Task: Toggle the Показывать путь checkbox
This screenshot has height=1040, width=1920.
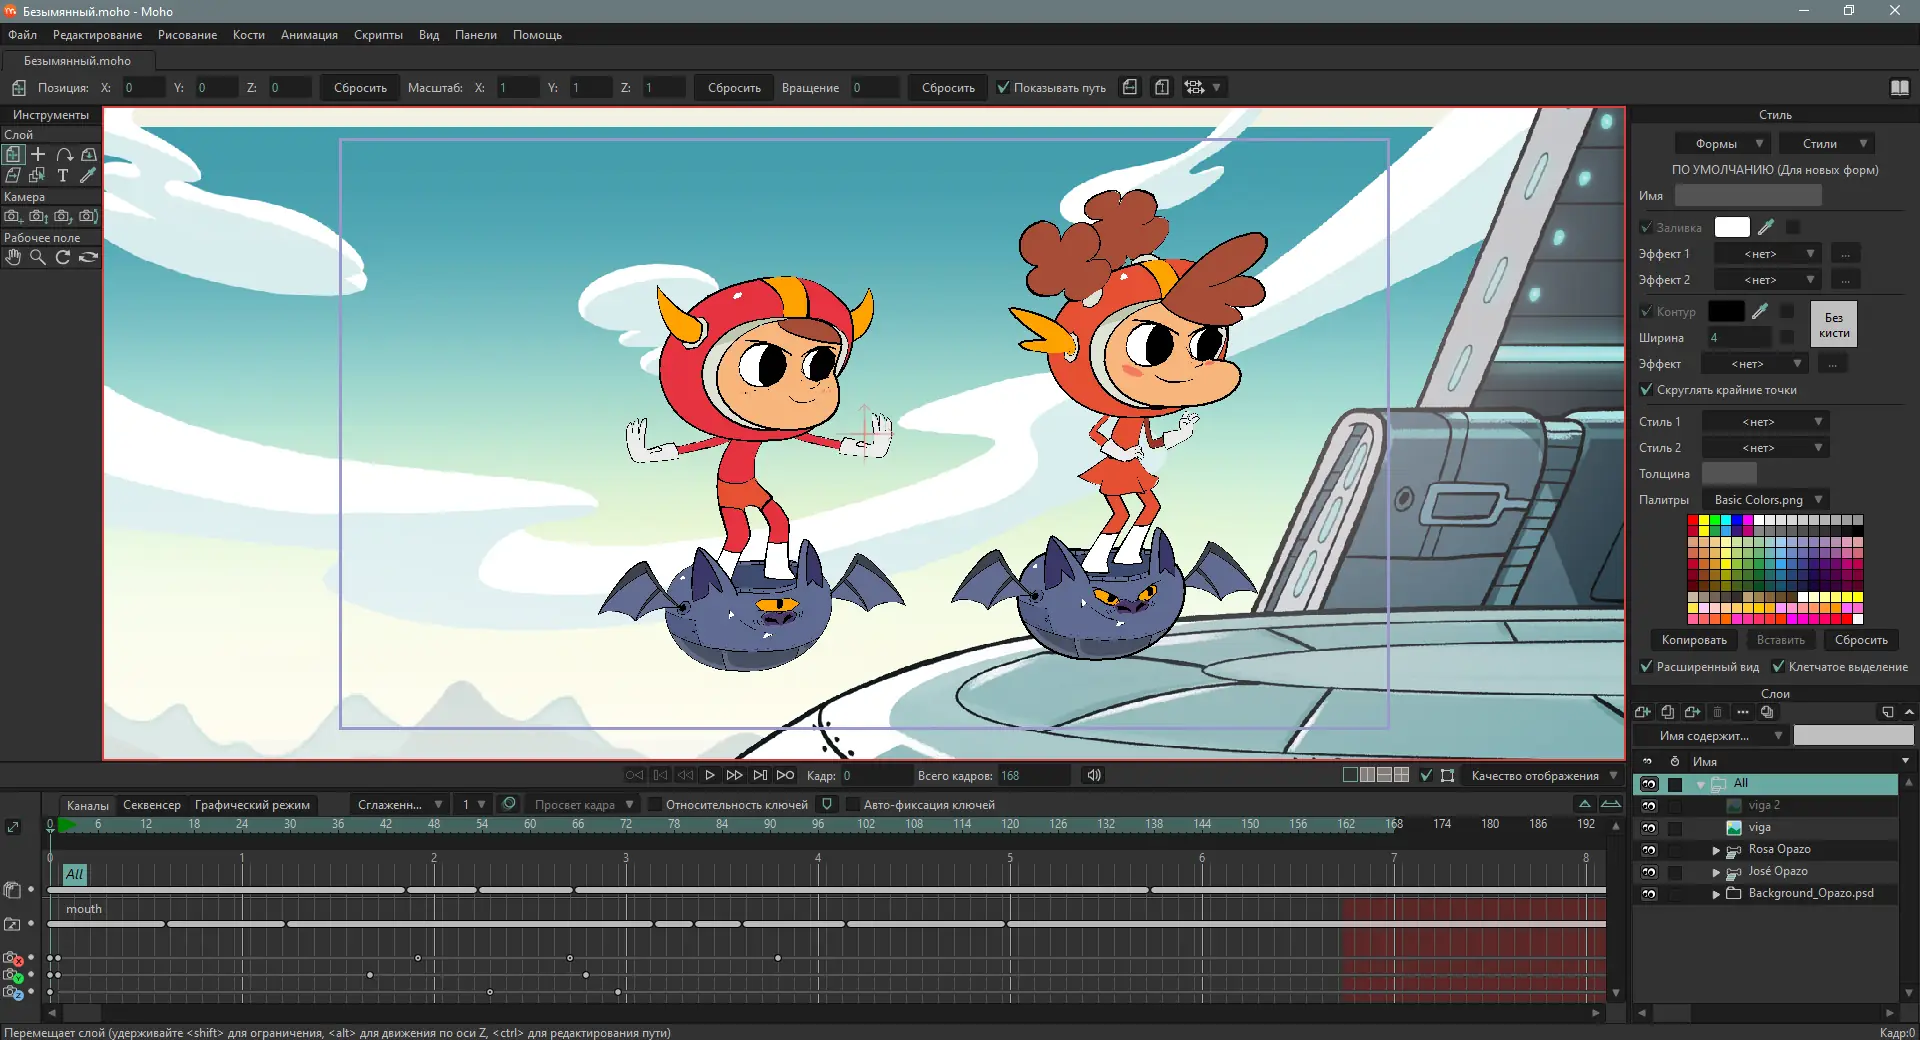Action: click(x=1003, y=87)
